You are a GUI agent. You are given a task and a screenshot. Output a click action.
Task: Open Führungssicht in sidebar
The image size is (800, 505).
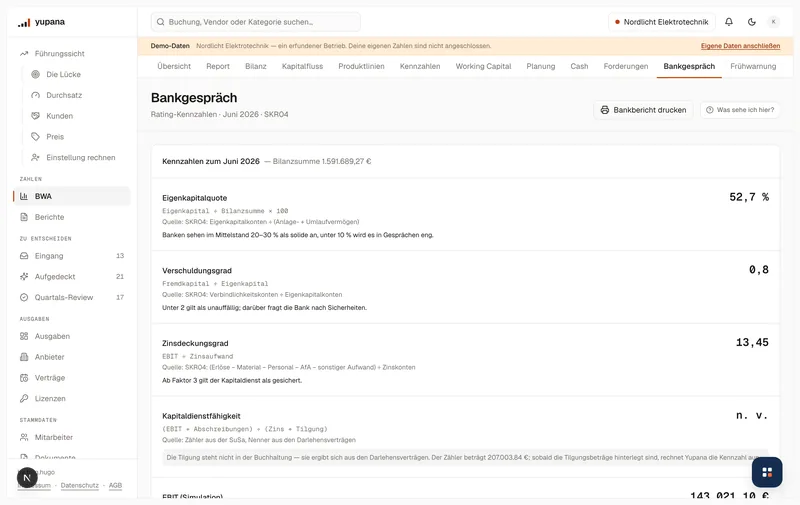[x=59, y=54]
